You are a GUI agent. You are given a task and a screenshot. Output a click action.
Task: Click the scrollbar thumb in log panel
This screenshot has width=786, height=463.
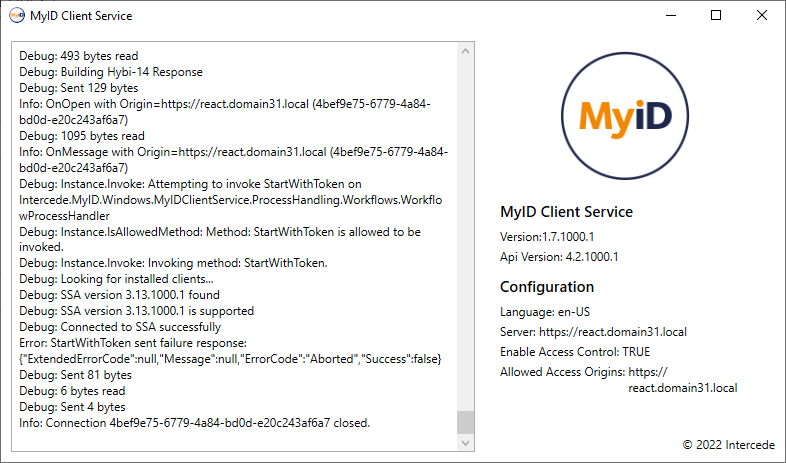point(465,422)
